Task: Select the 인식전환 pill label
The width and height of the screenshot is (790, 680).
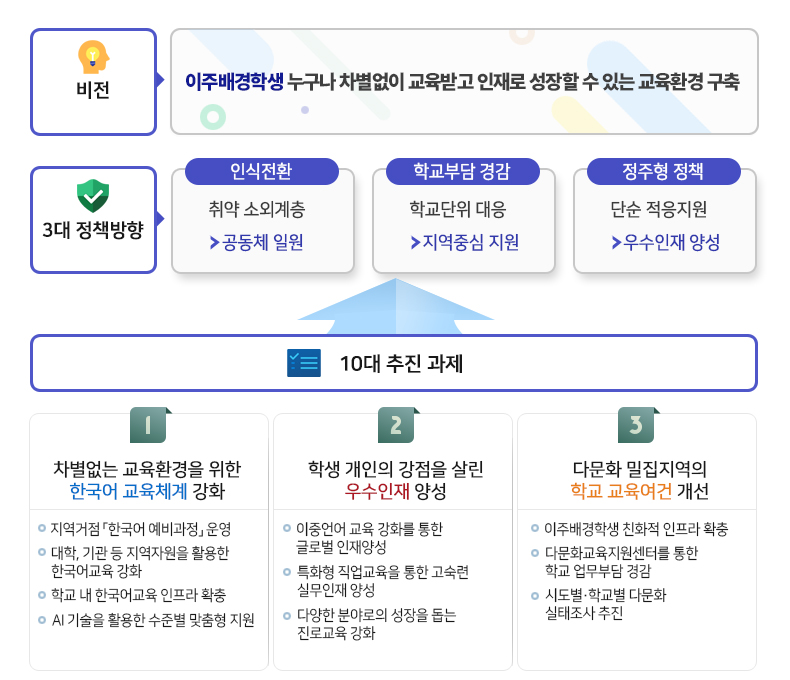Action: [x=261, y=171]
